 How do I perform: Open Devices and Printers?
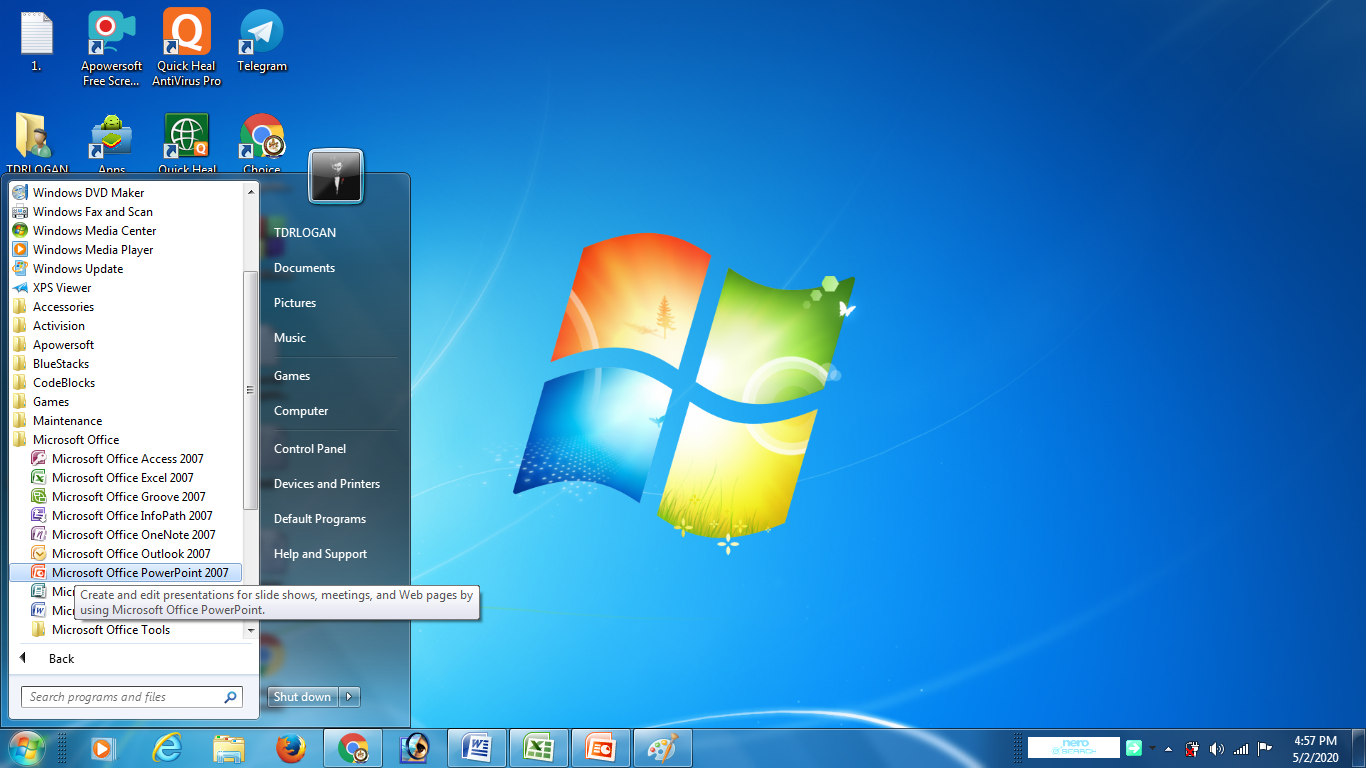(327, 484)
